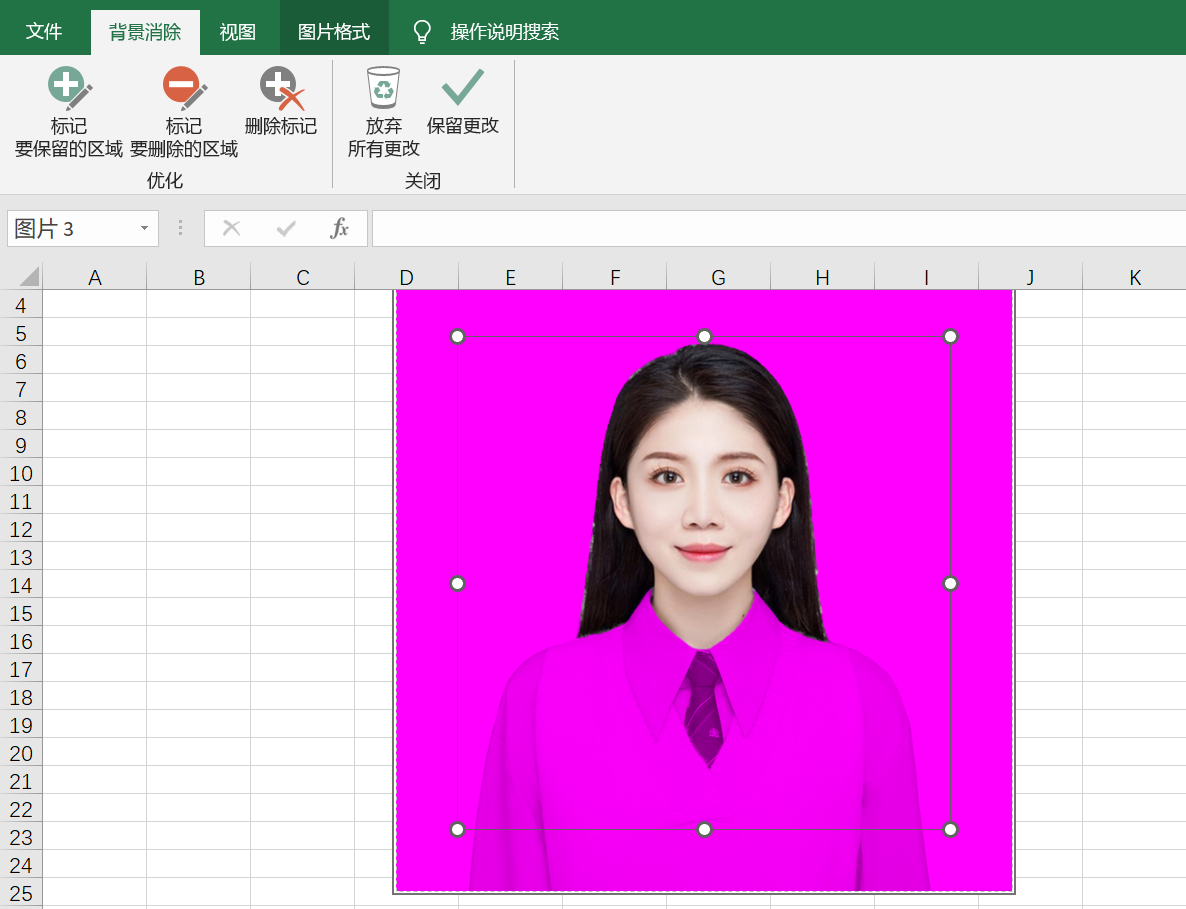
Task: Click Keep Changes (保留更改) checkmark icon
Action: (462, 87)
